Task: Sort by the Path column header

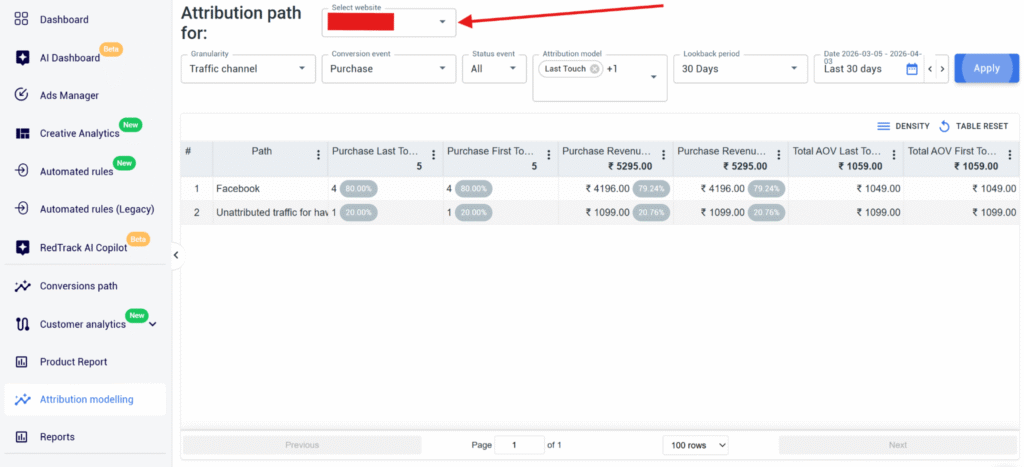Action: 262,151
